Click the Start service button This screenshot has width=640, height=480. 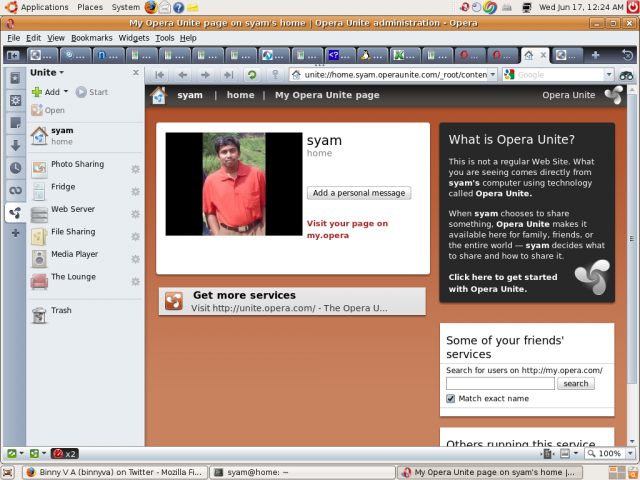(x=92, y=92)
